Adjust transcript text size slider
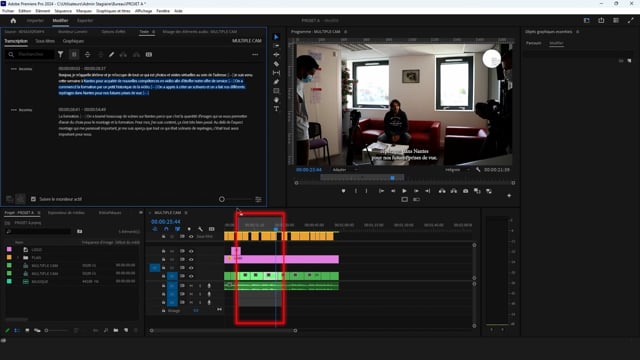 pyautogui.click(x=222, y=199)
